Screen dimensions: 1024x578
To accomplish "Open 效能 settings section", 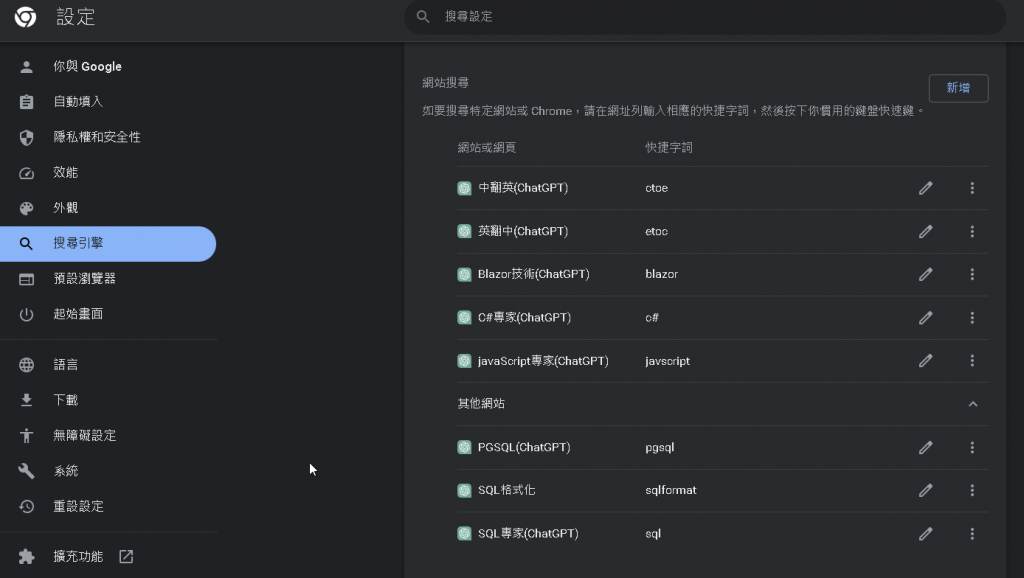I will click(x=108, y=172).
